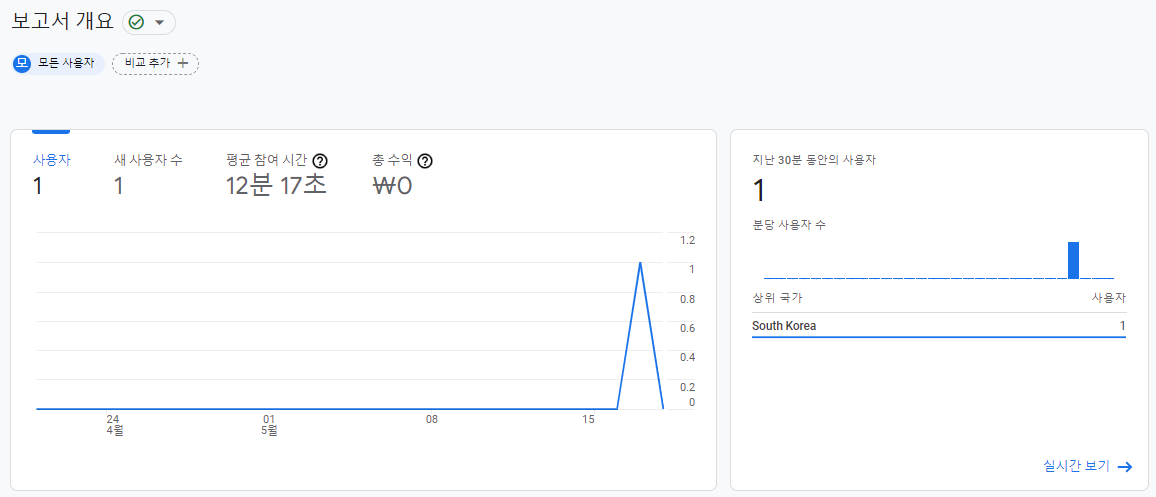Open the 실시간 보기 link
Viewport: 1156px width, 497px height.
tap(1076, 466)
